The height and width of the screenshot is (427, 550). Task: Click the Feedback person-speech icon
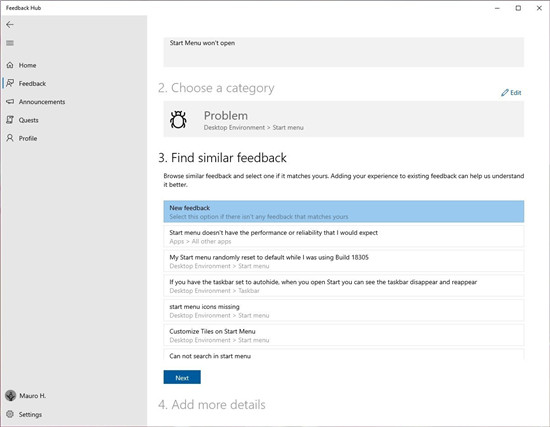(10, 83)
